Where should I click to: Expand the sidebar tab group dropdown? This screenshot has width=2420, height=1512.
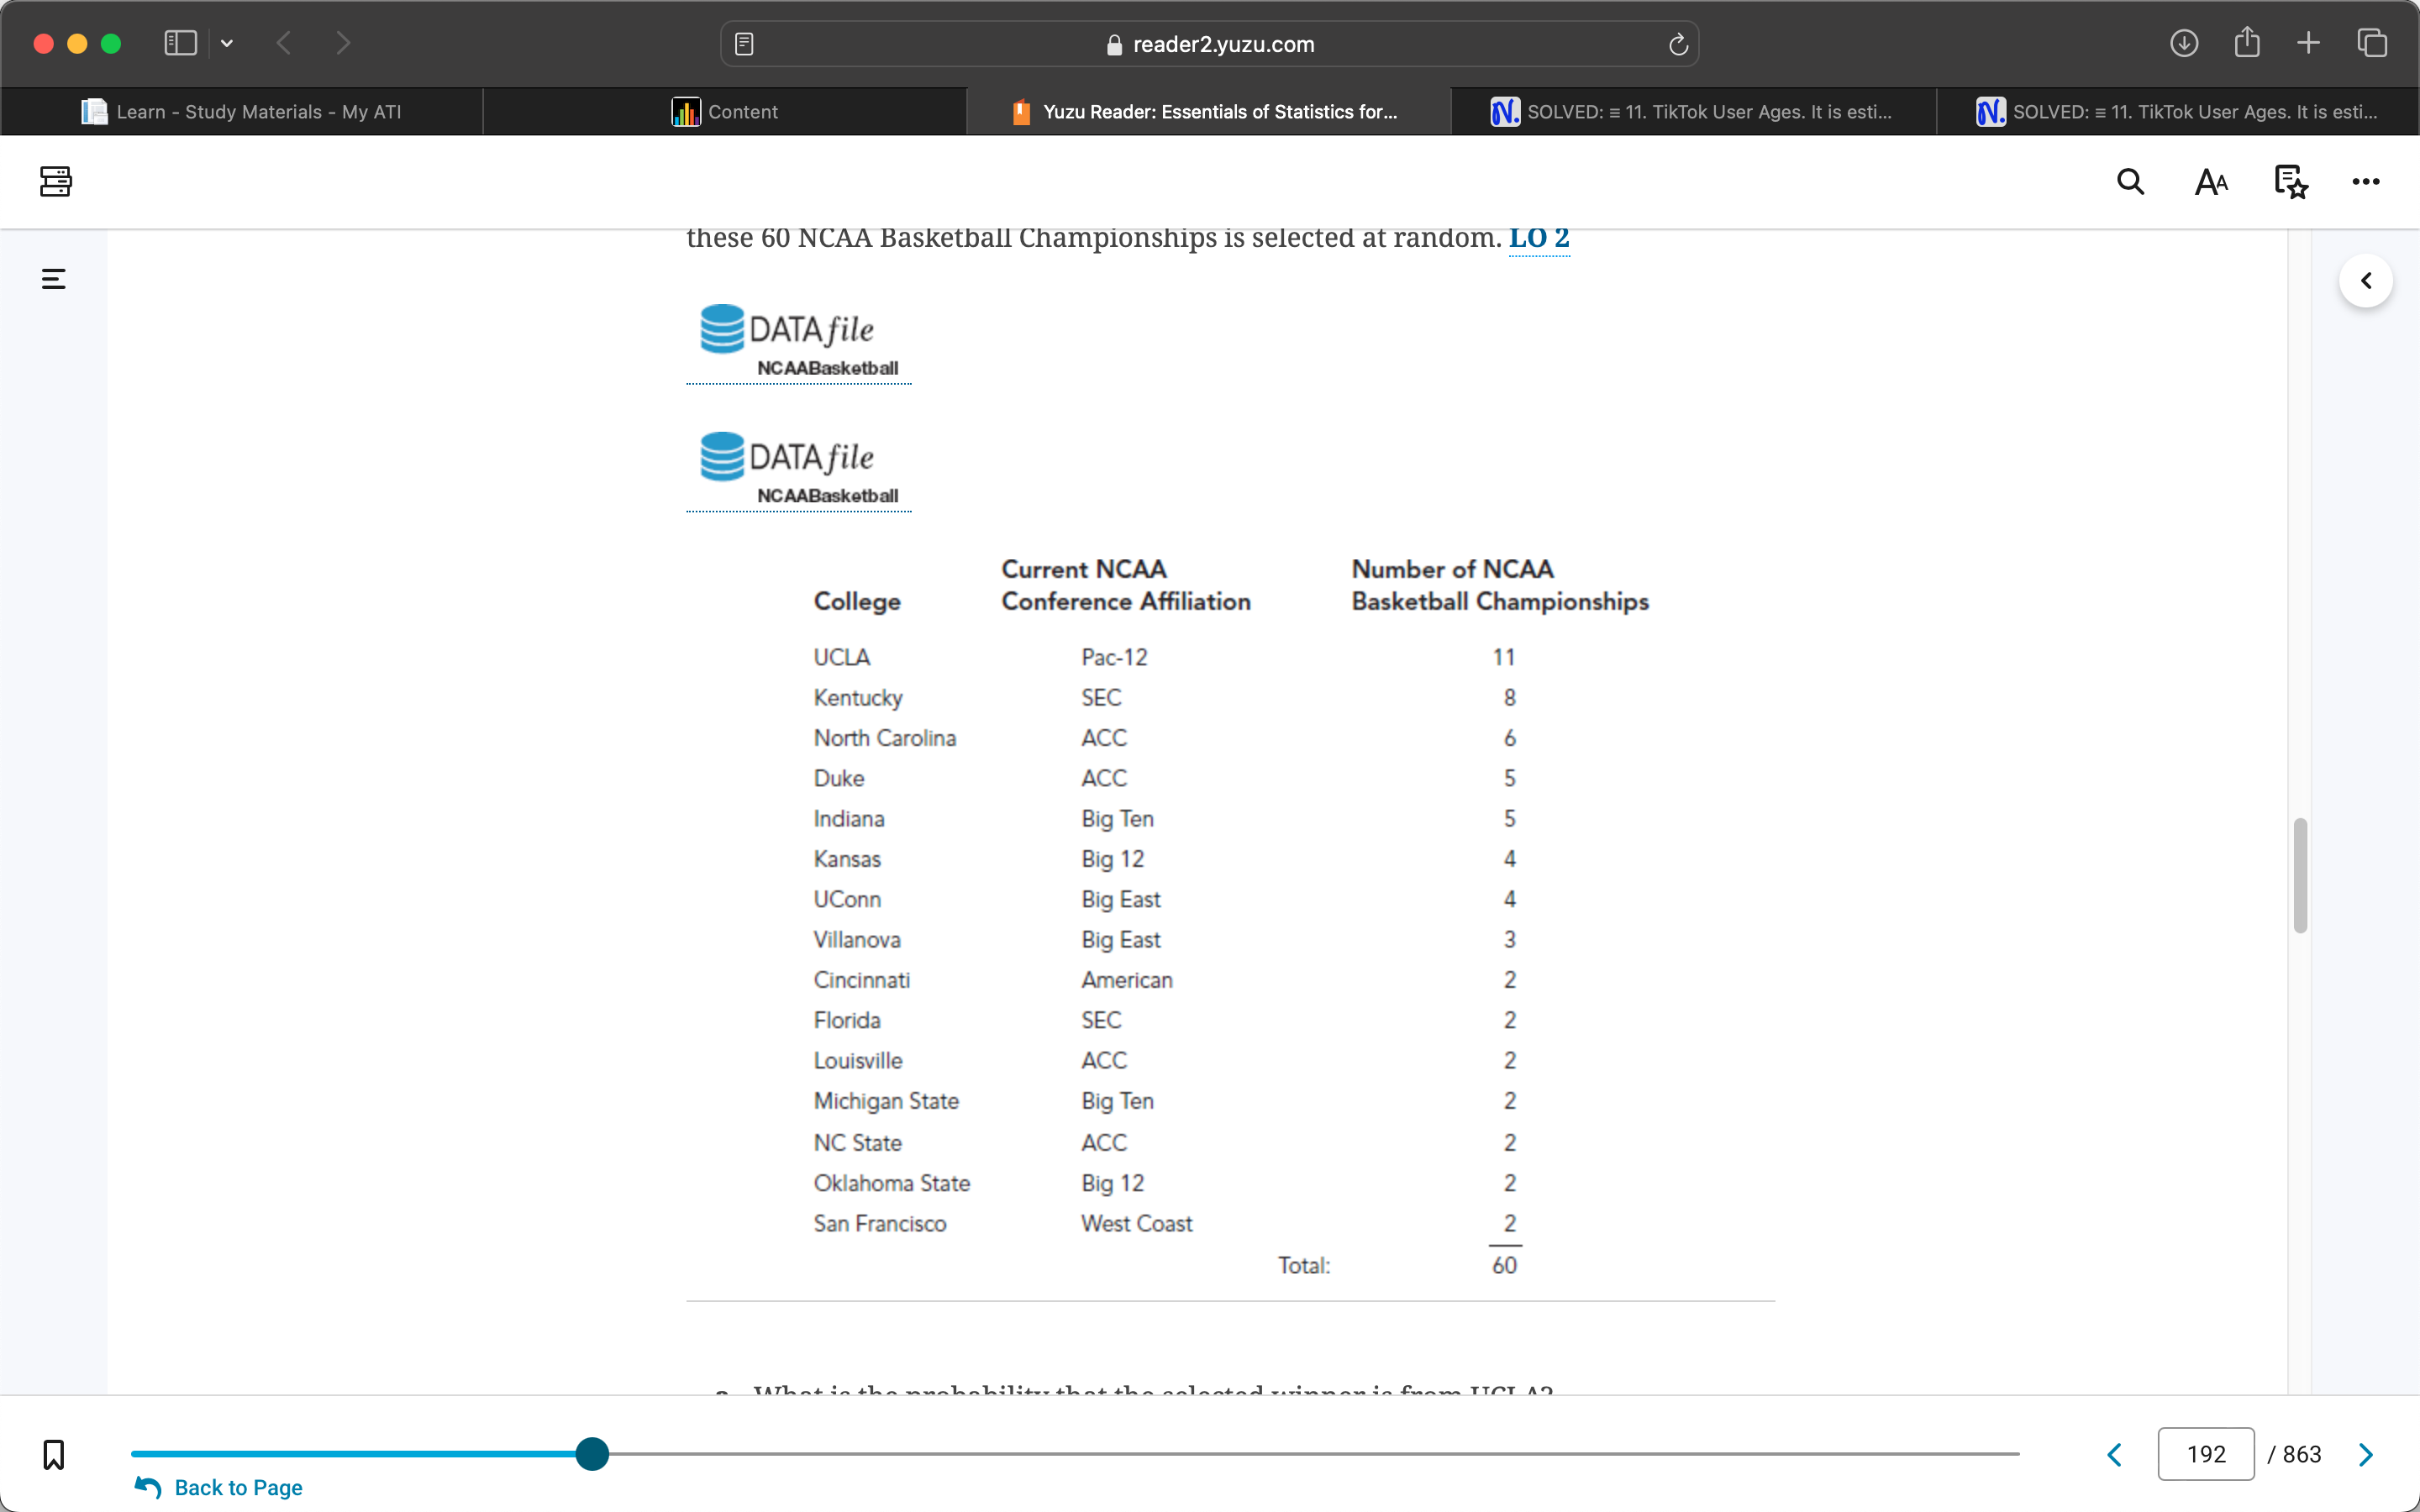pyautogui.click(x=227, y=43)
